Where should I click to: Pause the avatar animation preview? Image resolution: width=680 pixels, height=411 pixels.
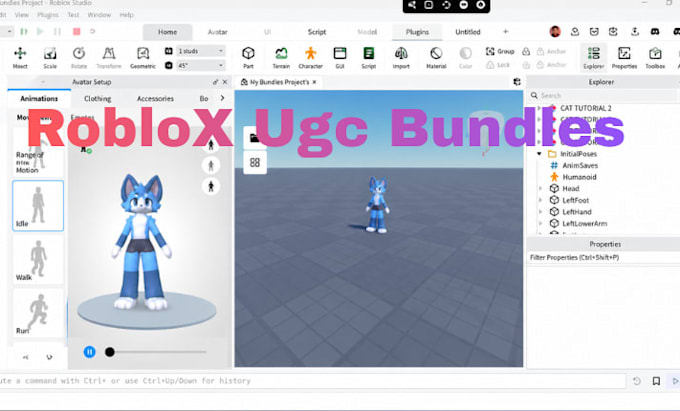coord(89,352)
